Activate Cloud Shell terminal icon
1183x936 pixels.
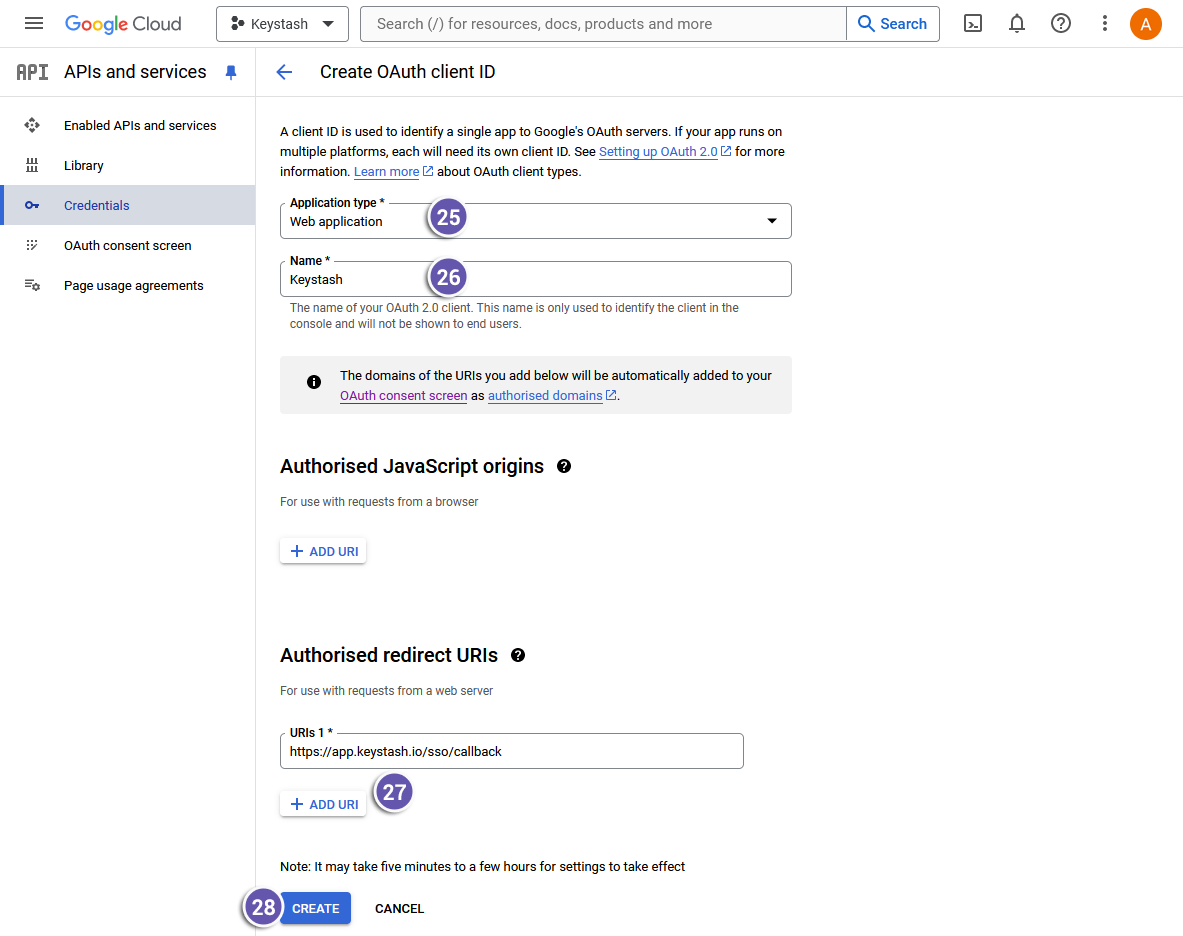click(973, 24)
